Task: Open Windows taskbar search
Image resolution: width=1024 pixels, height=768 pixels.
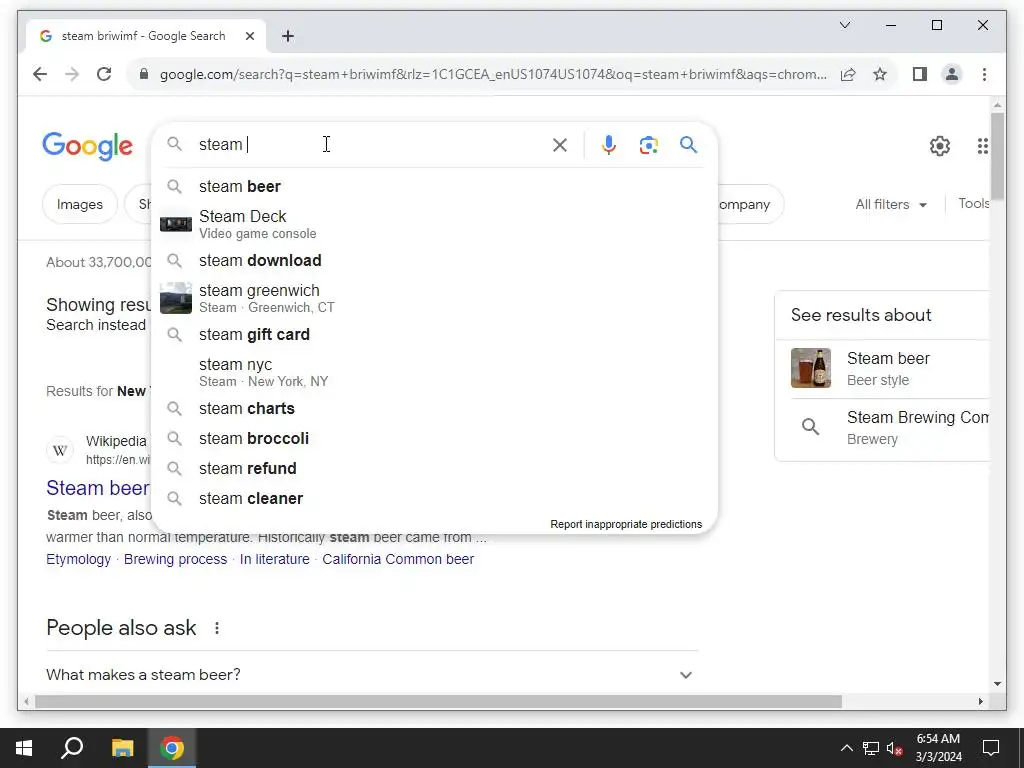Action: click(72, 748)
